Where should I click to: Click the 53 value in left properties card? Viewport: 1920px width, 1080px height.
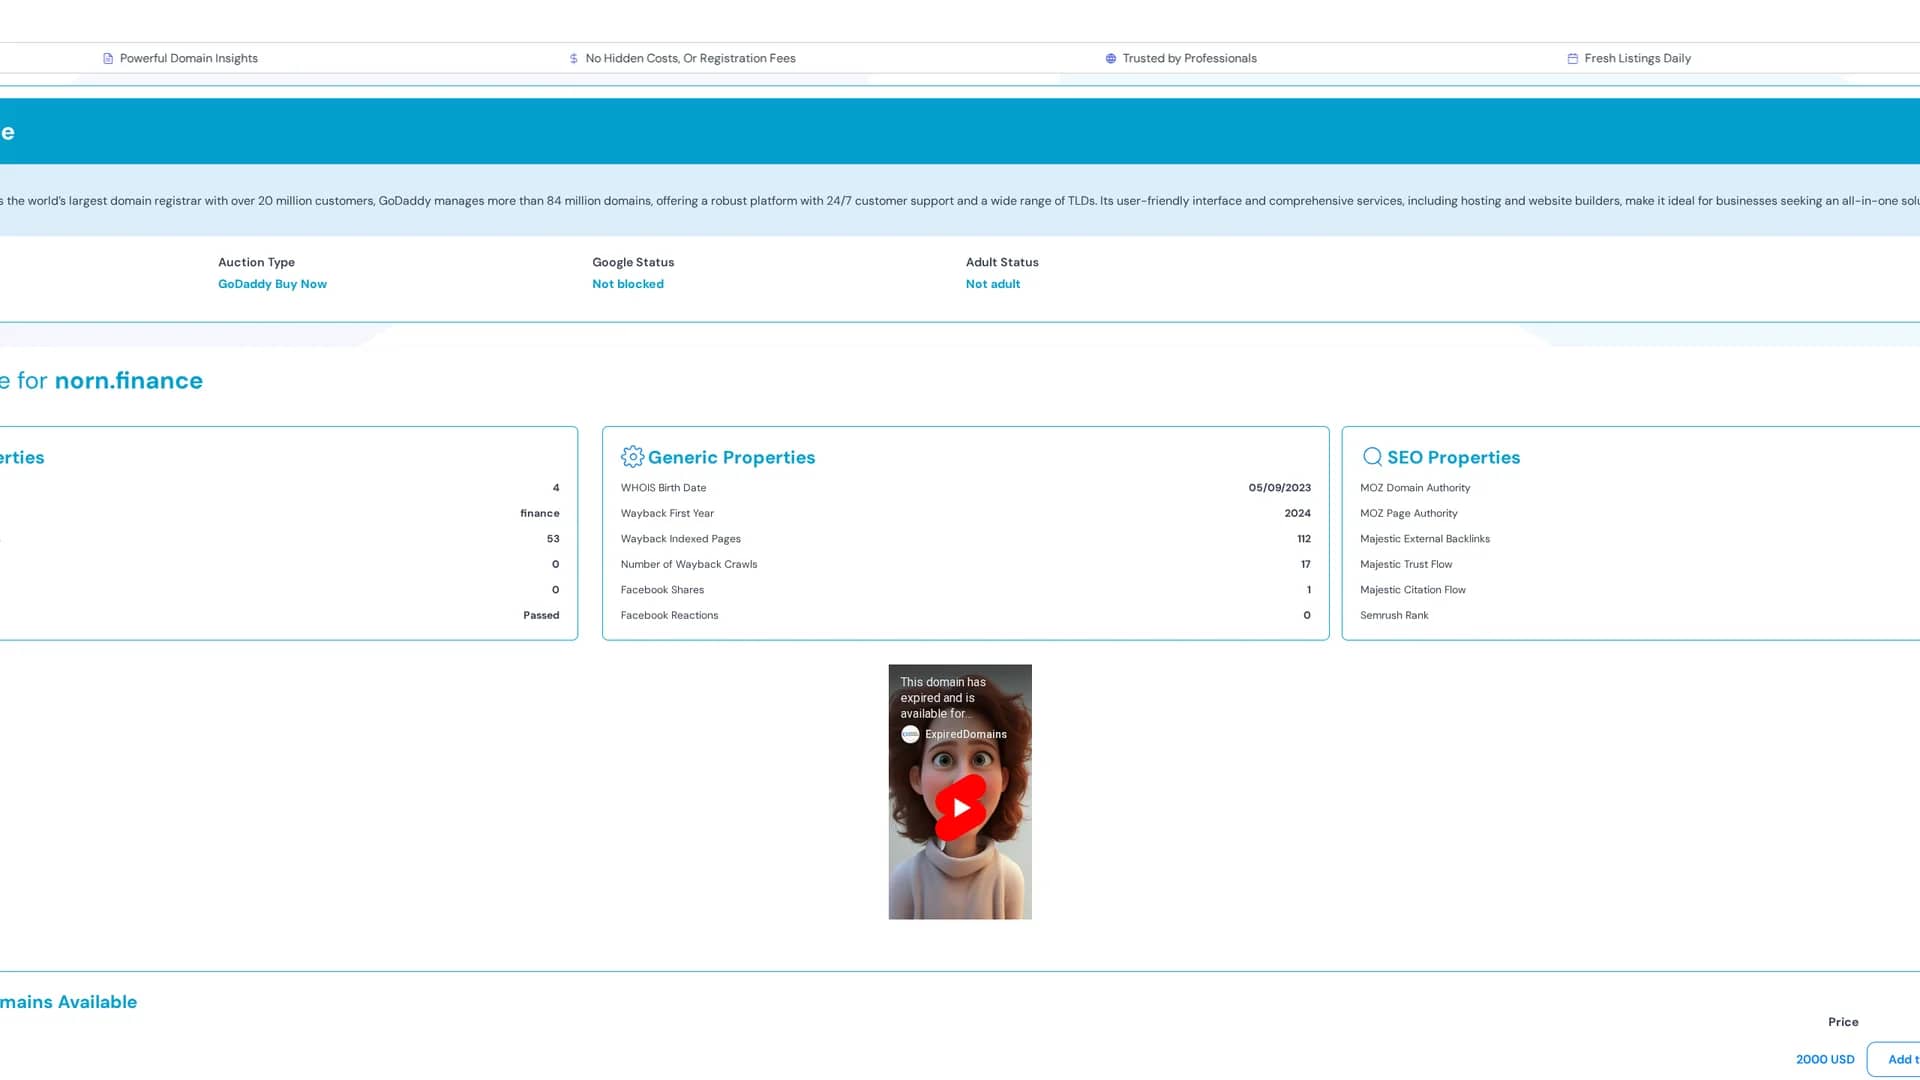point(553,539)
